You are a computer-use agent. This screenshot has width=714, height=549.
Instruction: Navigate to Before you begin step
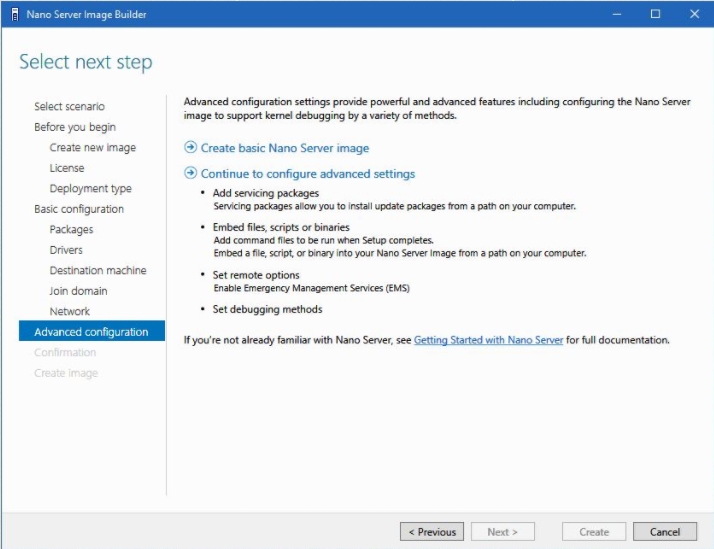[x=75, y=127]
